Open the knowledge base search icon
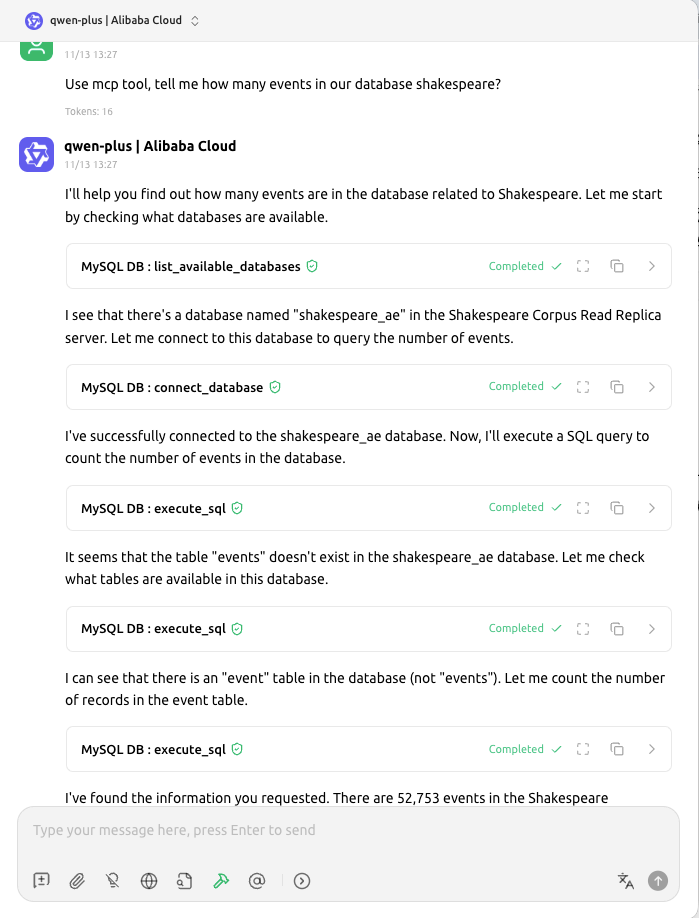Image resolution: width=699 pixels, height=918 pixels. tap(184, 881)
